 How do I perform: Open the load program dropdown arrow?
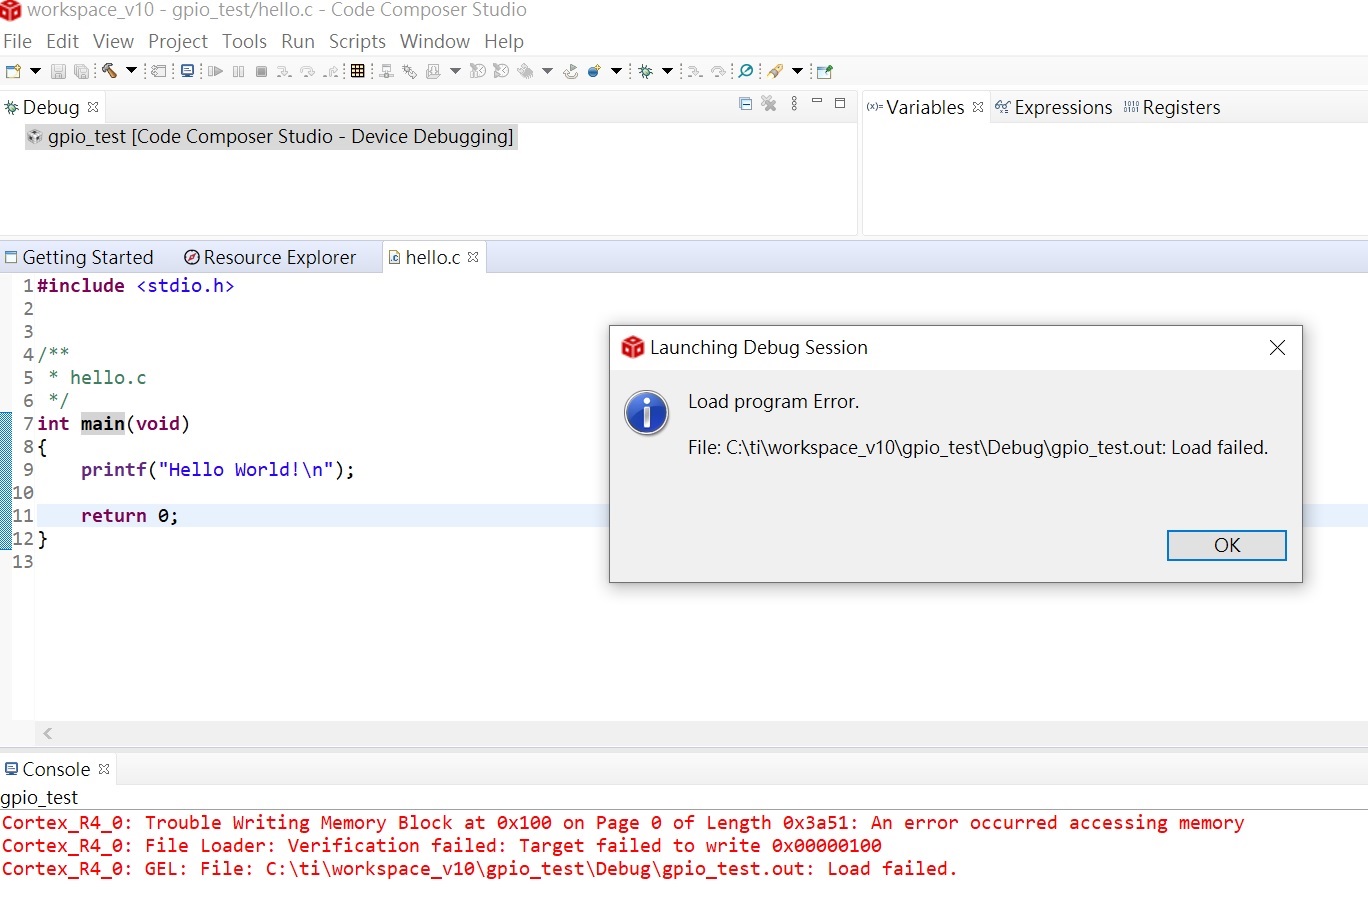click(x=455, y=71)
